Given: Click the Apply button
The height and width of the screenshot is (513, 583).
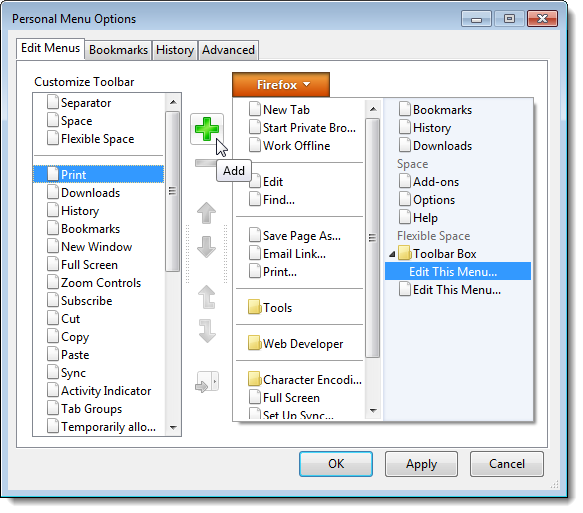Looking at the screenshot, I should click(421, 464).
